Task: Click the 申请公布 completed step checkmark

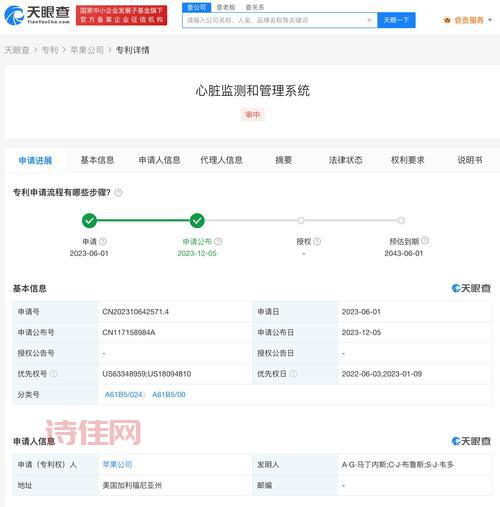Action: click(197, 221)
